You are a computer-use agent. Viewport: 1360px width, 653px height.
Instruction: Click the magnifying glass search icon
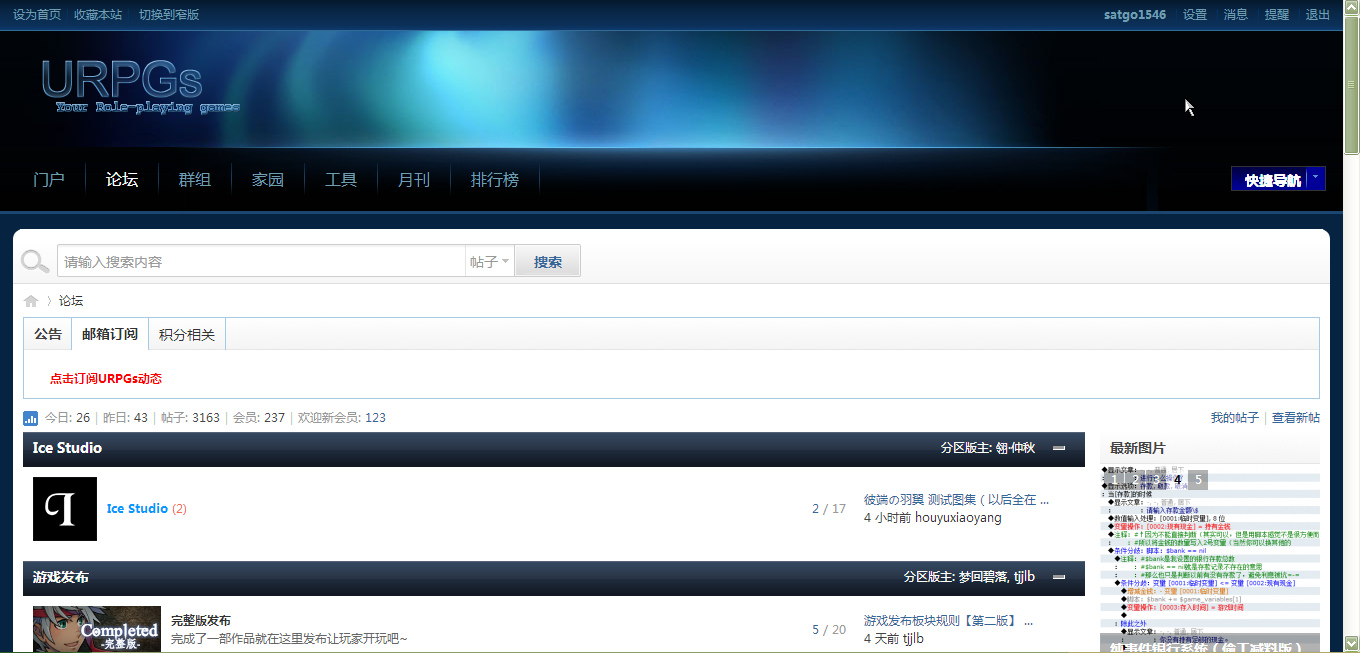point(35,262)
